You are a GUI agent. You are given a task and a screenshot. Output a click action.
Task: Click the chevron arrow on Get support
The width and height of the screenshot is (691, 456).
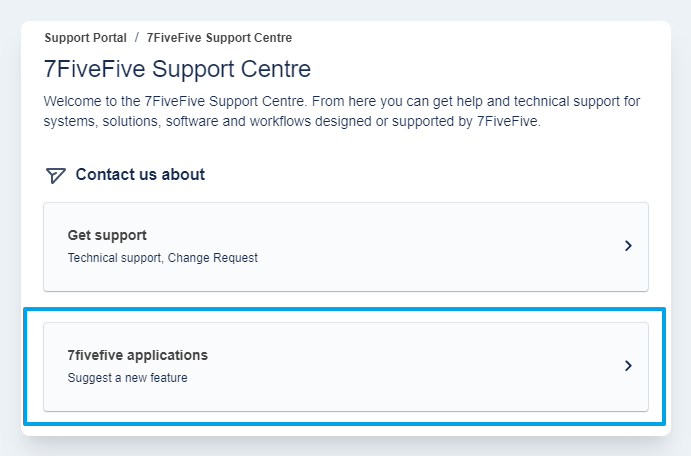(628, 246)
